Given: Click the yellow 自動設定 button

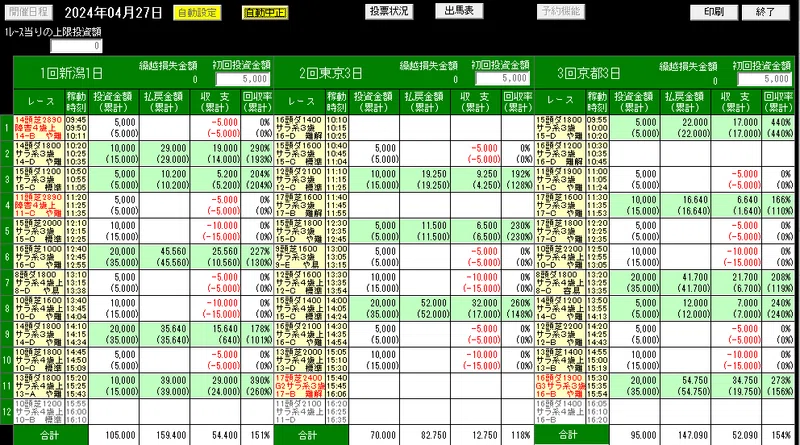Looking at the screenshot, I should 197,13.
